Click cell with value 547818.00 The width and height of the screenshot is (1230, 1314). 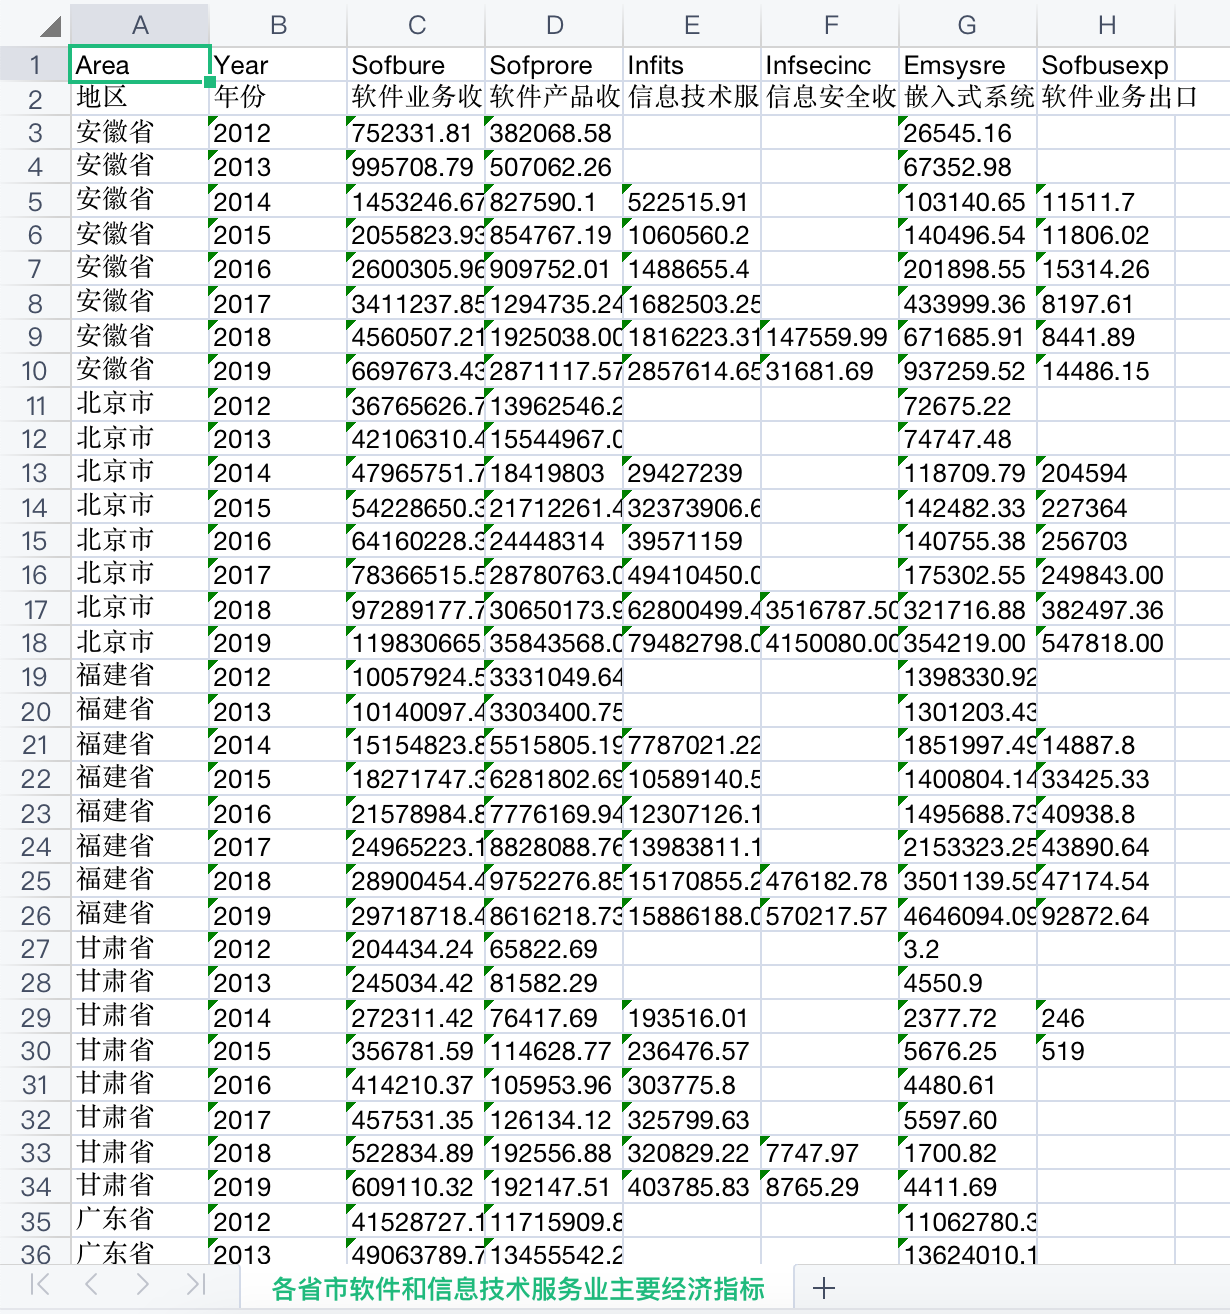point(1106,643)
